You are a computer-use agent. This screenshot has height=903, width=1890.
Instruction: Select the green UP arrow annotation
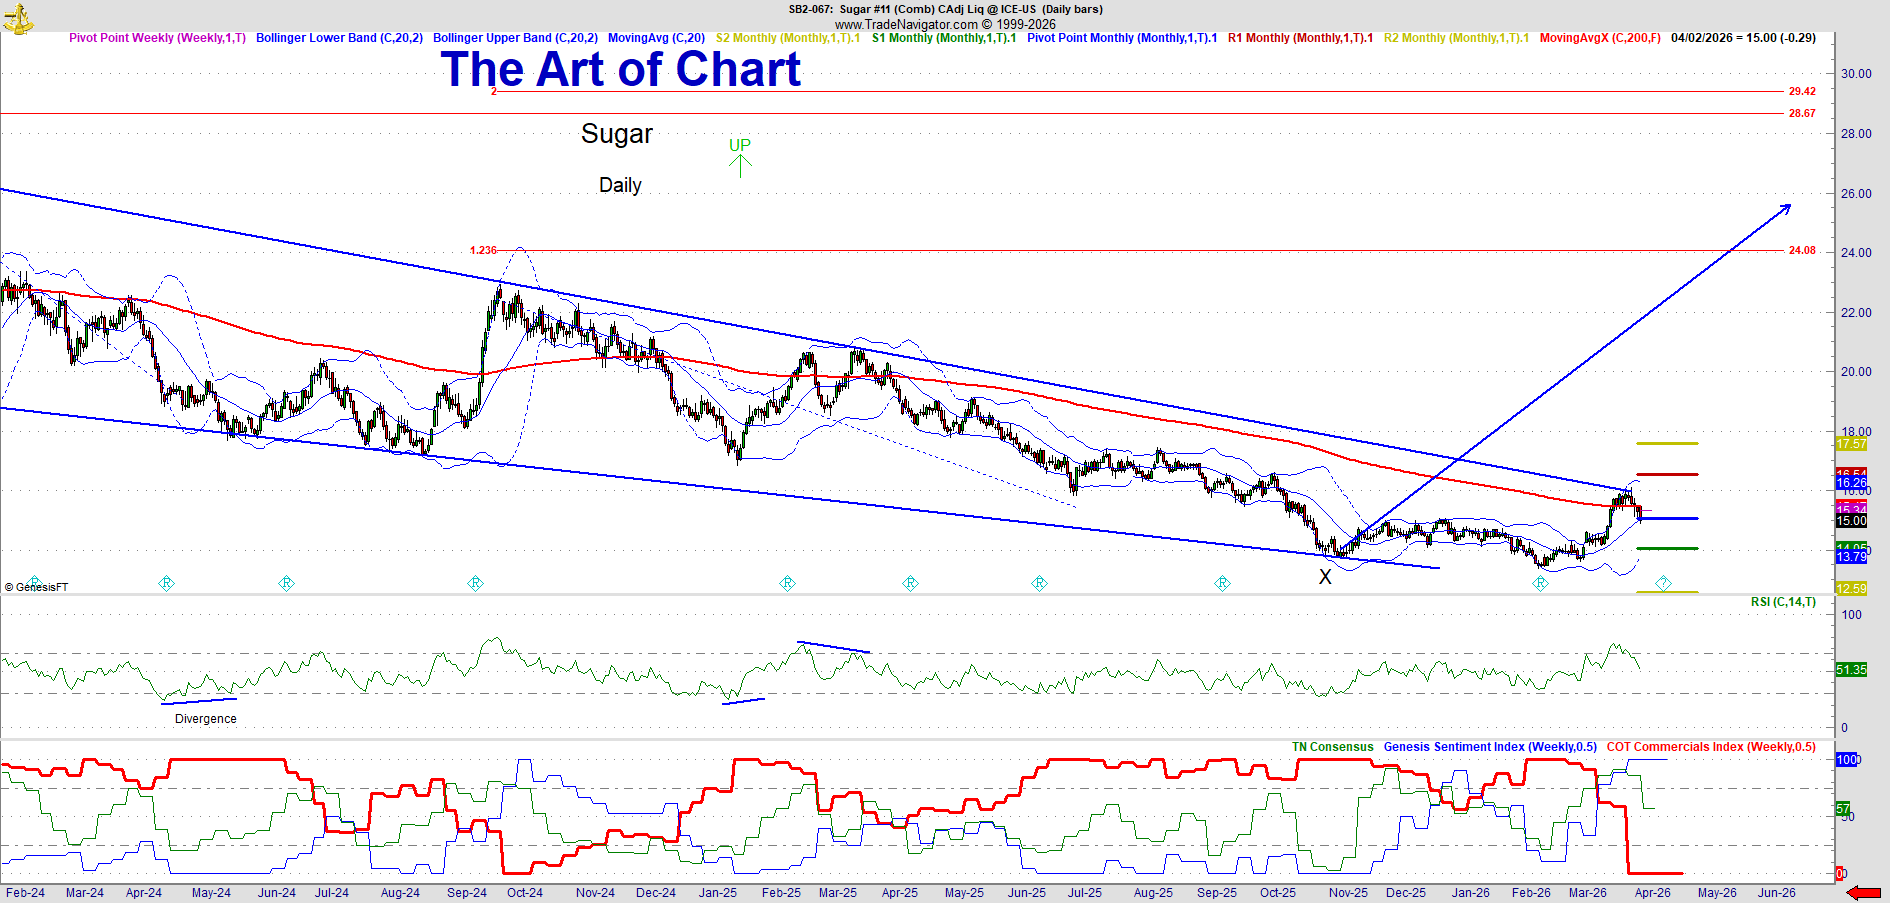pyautogui.click(x=739, y=157)
